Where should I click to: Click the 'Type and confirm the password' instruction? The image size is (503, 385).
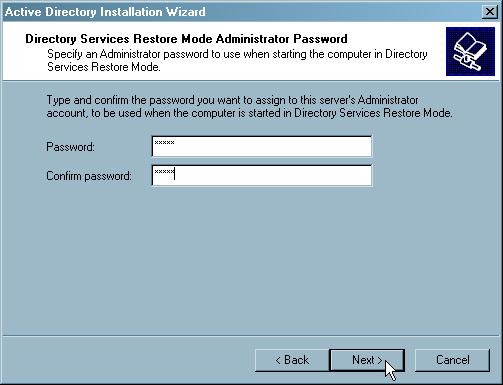coord(249,106)
